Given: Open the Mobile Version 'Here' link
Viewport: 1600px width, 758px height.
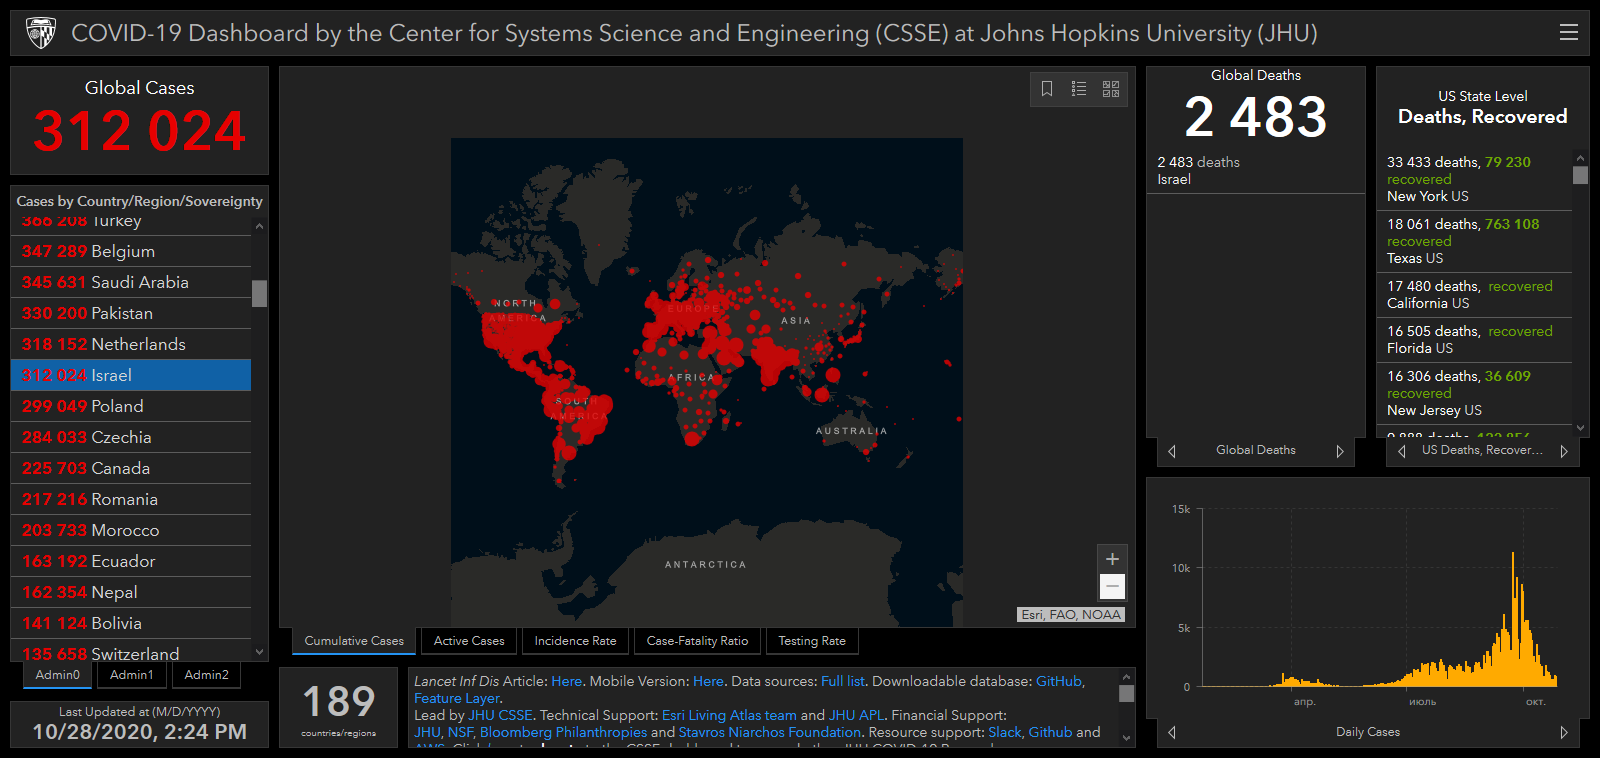Looking at the screenshot, I should tap(708, 681).
